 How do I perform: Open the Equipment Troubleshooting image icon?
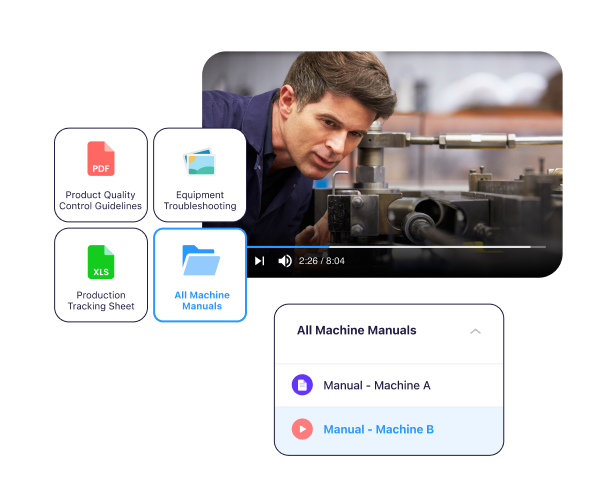click(200, 162)
